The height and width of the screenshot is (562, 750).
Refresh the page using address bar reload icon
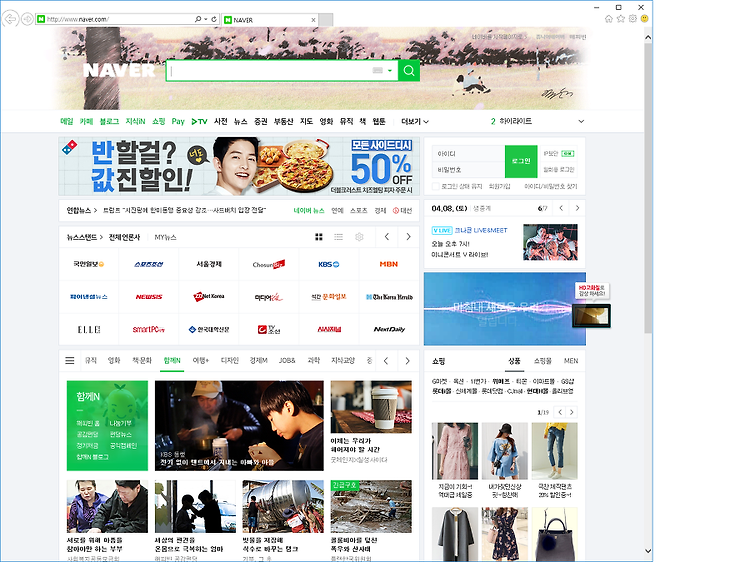click(214, 19)
